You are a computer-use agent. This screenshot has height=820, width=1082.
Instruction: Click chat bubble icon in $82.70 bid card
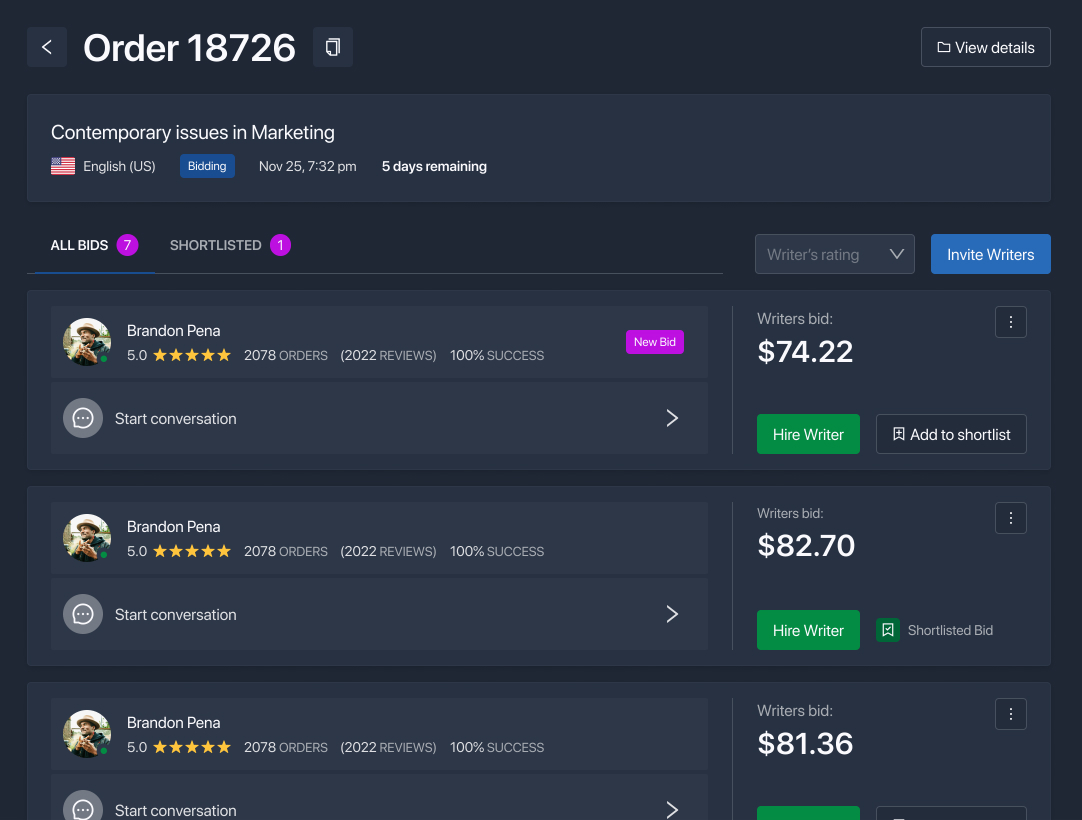tap(83, 614)
